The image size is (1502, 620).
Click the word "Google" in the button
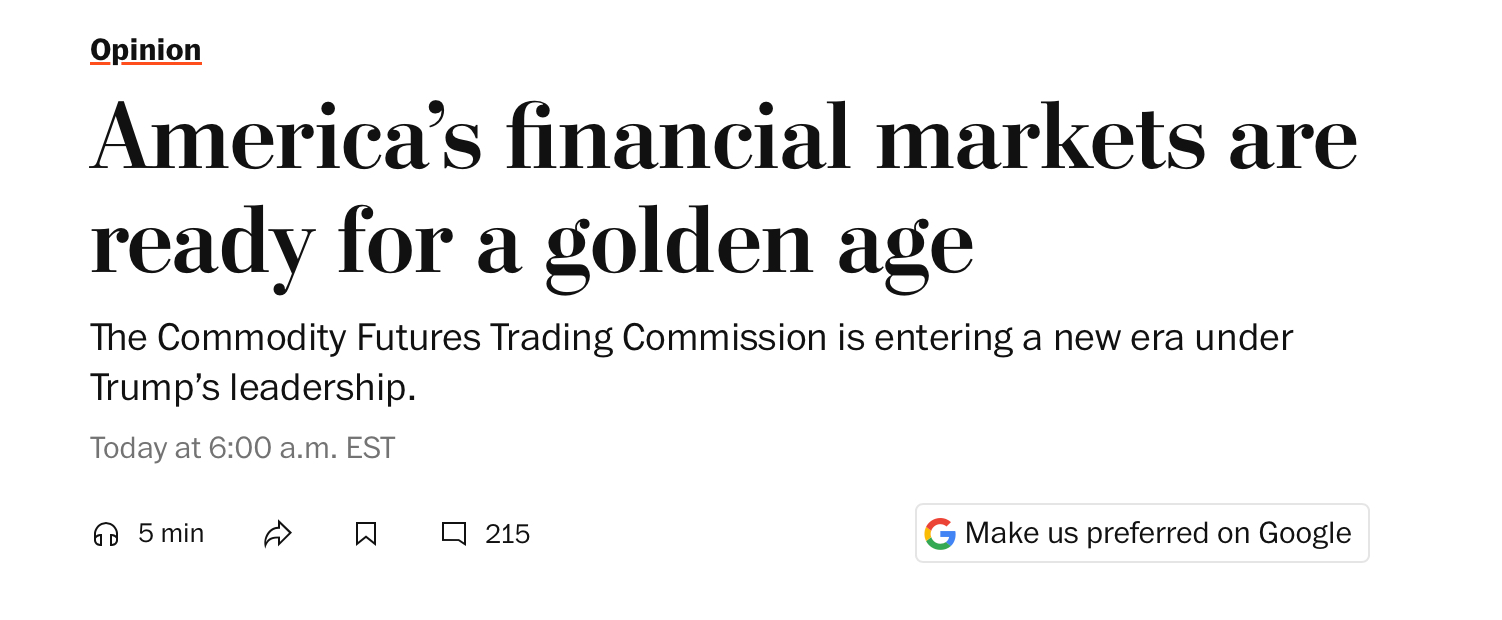1304,533
